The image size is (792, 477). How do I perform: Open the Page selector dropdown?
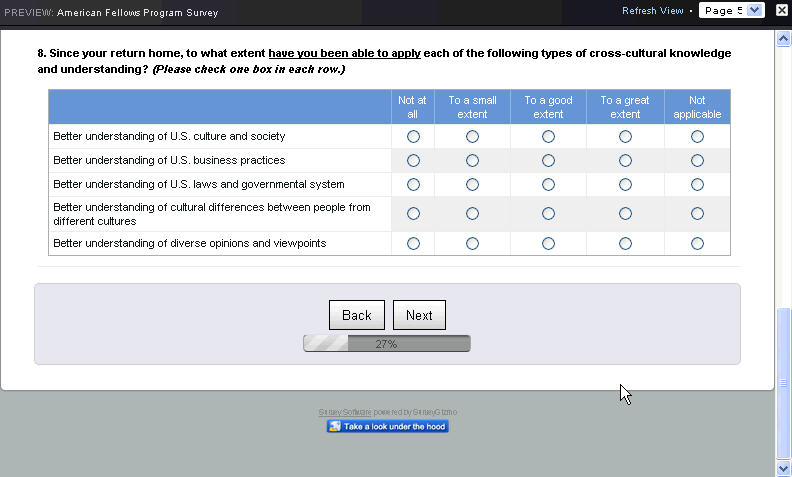point(733,10)
